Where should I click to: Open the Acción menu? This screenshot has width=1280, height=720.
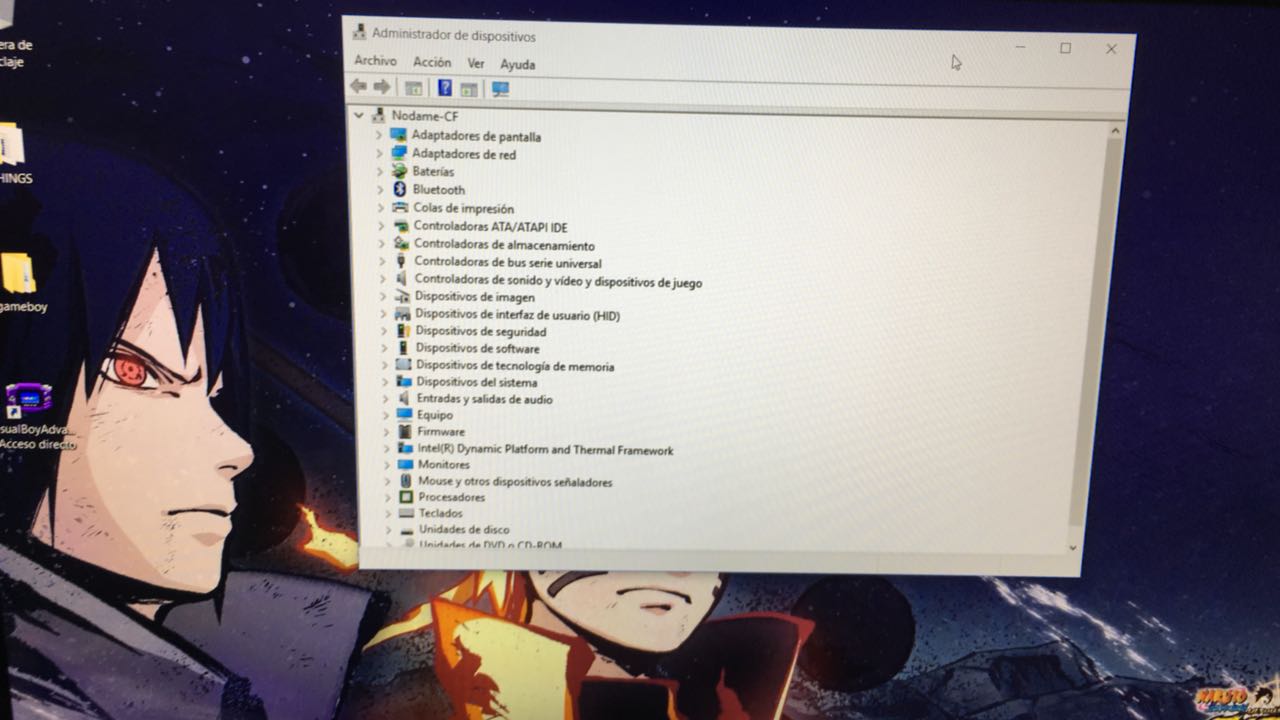(432, 62)
